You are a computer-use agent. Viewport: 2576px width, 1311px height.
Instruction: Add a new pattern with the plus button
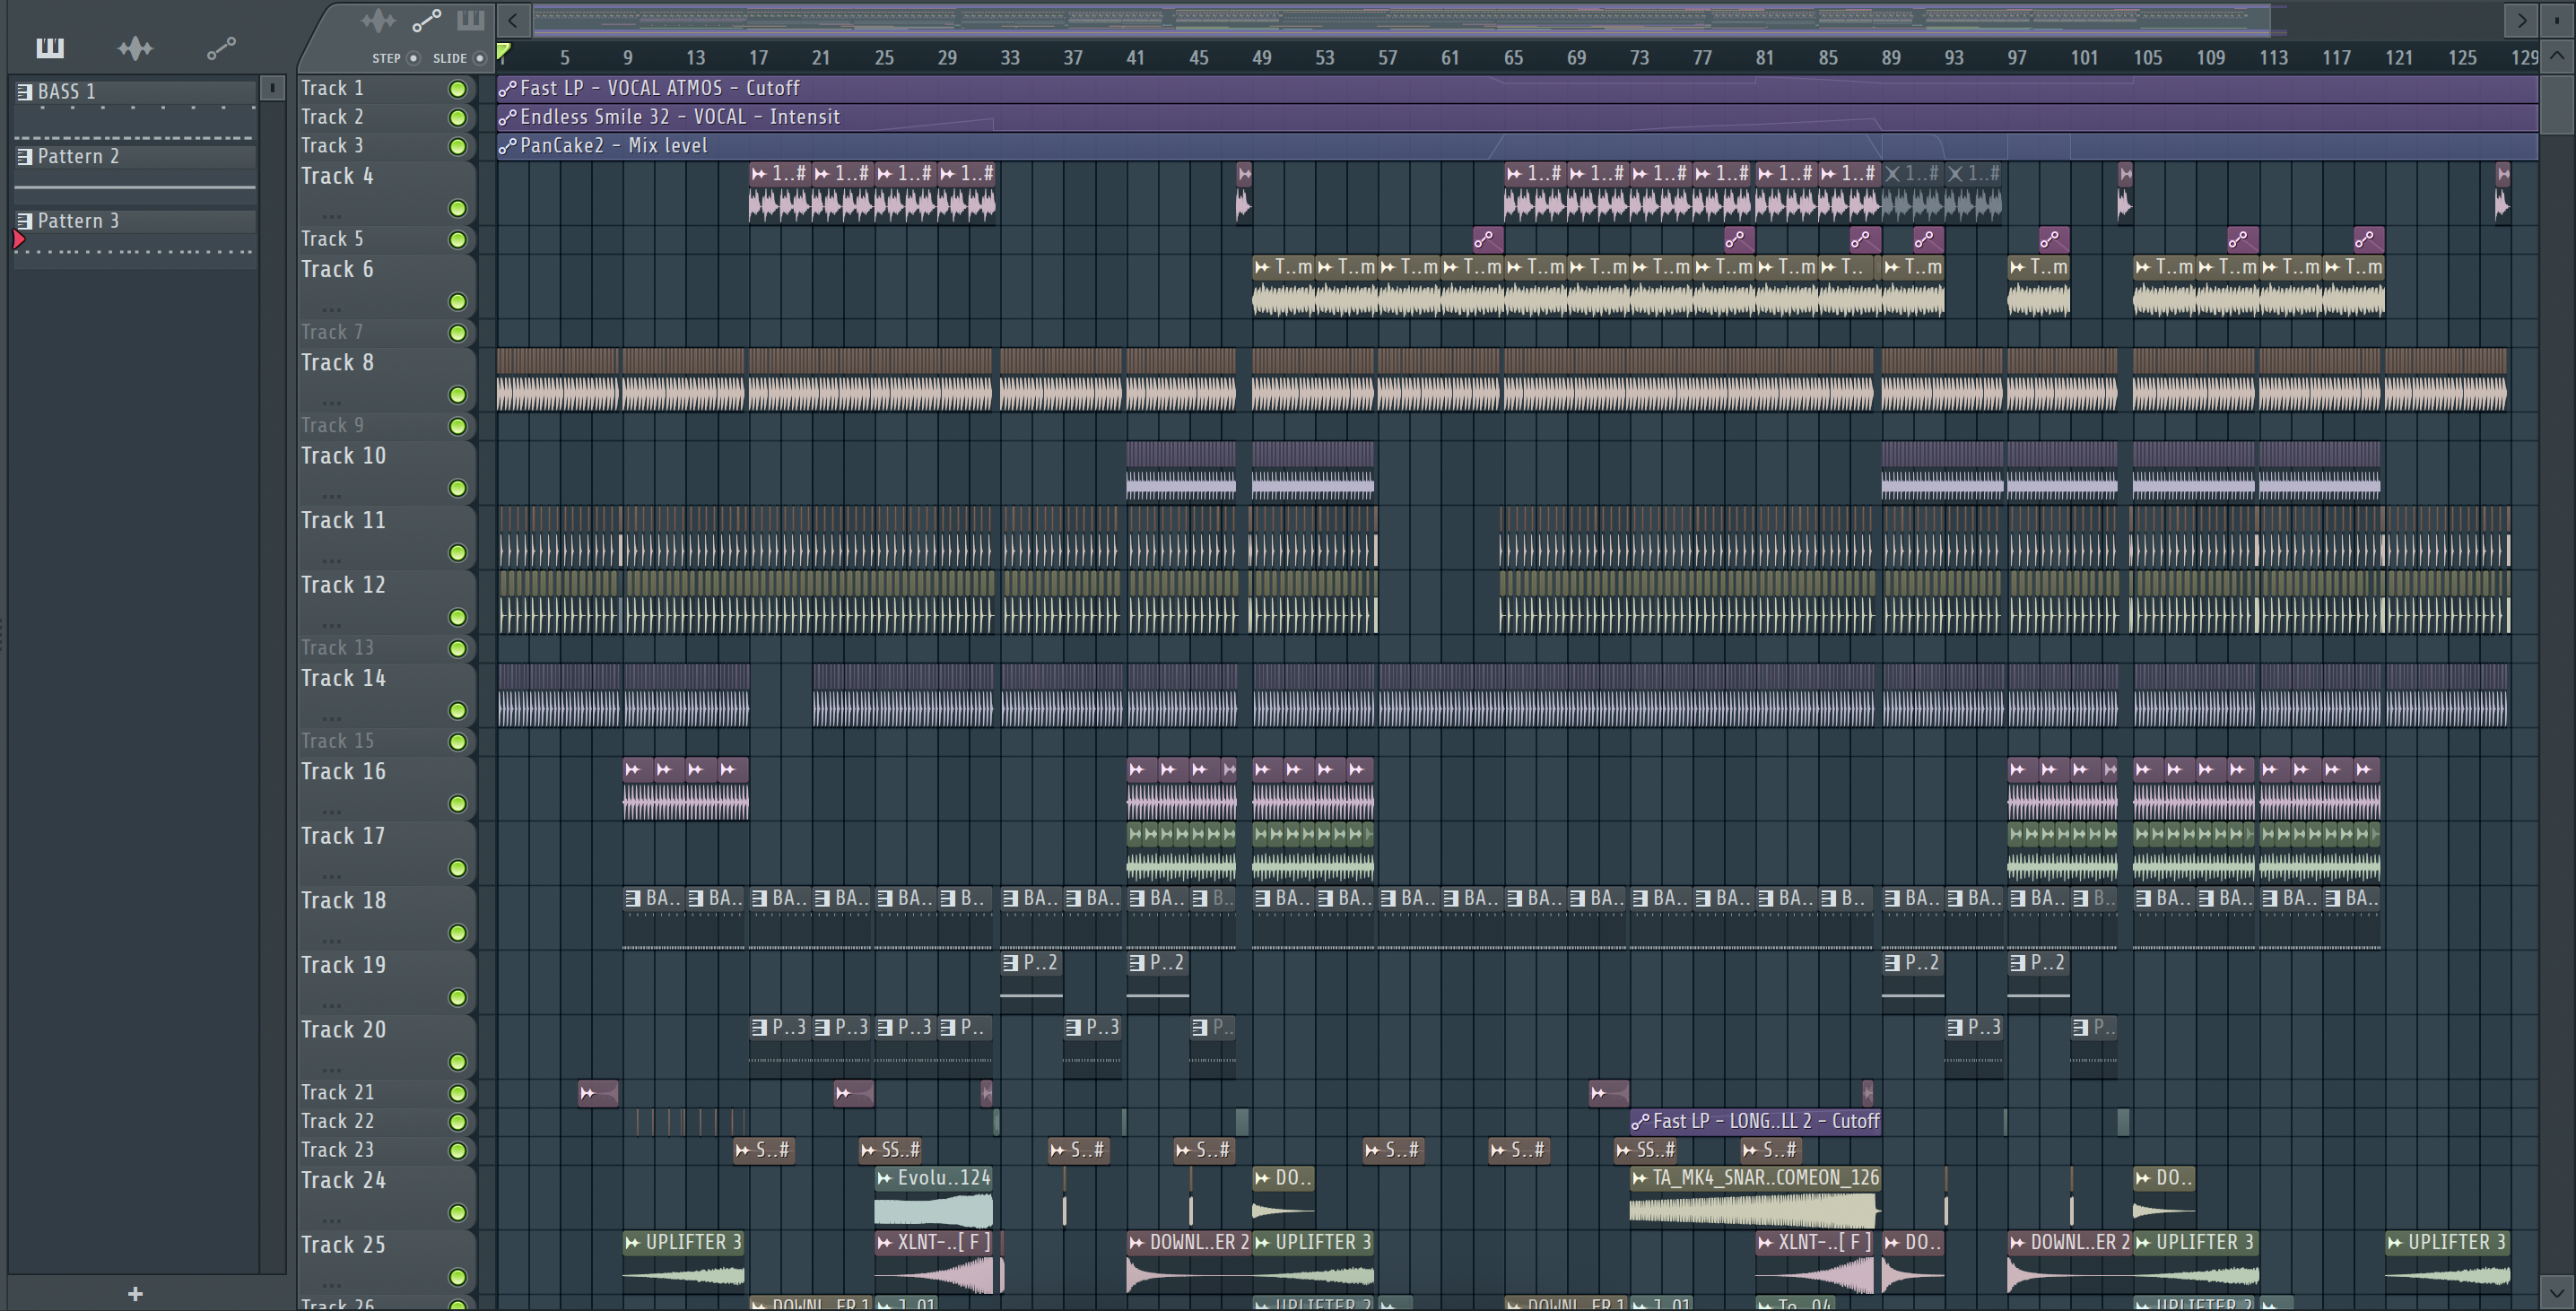[x=135, y=1293]
